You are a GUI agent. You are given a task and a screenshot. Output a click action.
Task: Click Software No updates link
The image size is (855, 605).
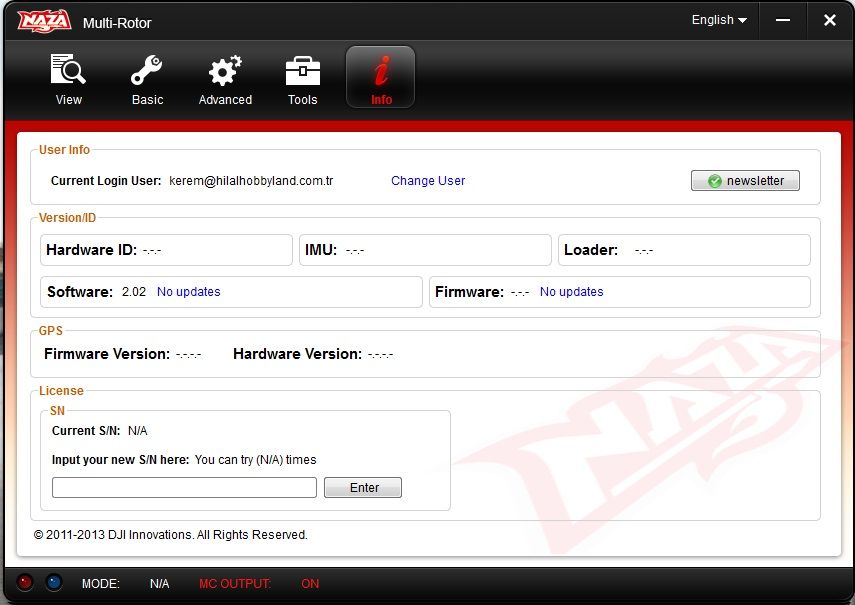[189, 292]
